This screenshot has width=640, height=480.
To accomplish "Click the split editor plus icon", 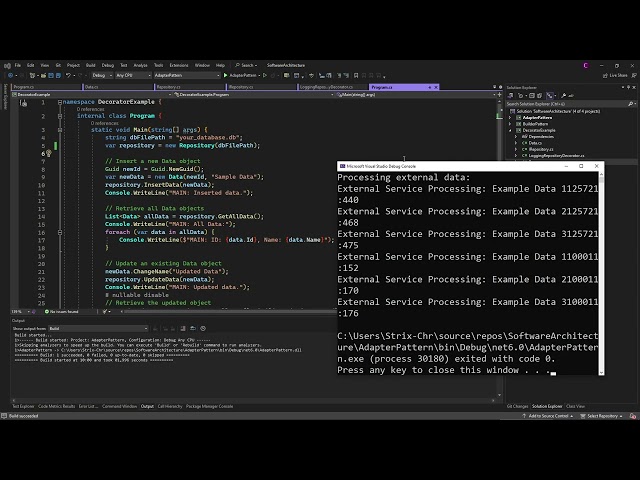I will [500, 95].
